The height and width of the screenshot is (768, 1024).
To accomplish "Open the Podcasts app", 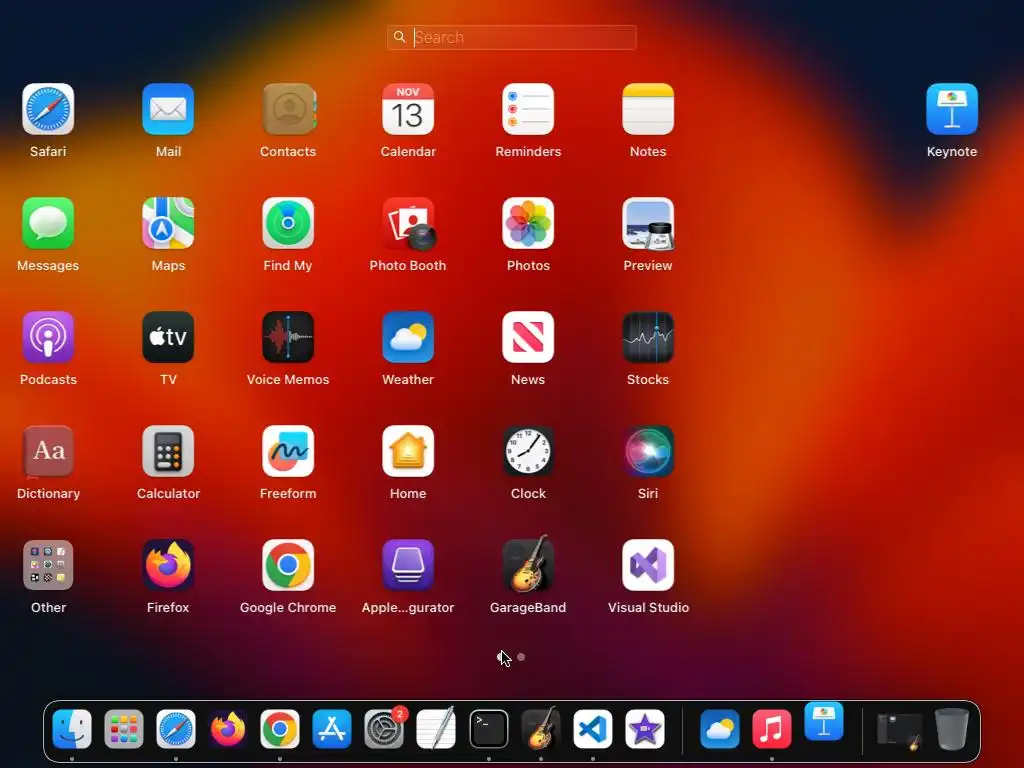I will 48,337.
